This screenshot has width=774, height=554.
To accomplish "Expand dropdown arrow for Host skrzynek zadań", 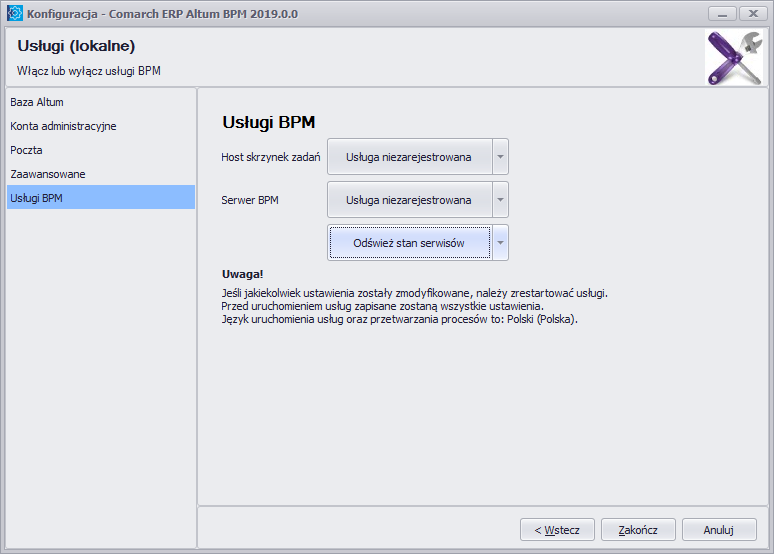I will 500,157.
